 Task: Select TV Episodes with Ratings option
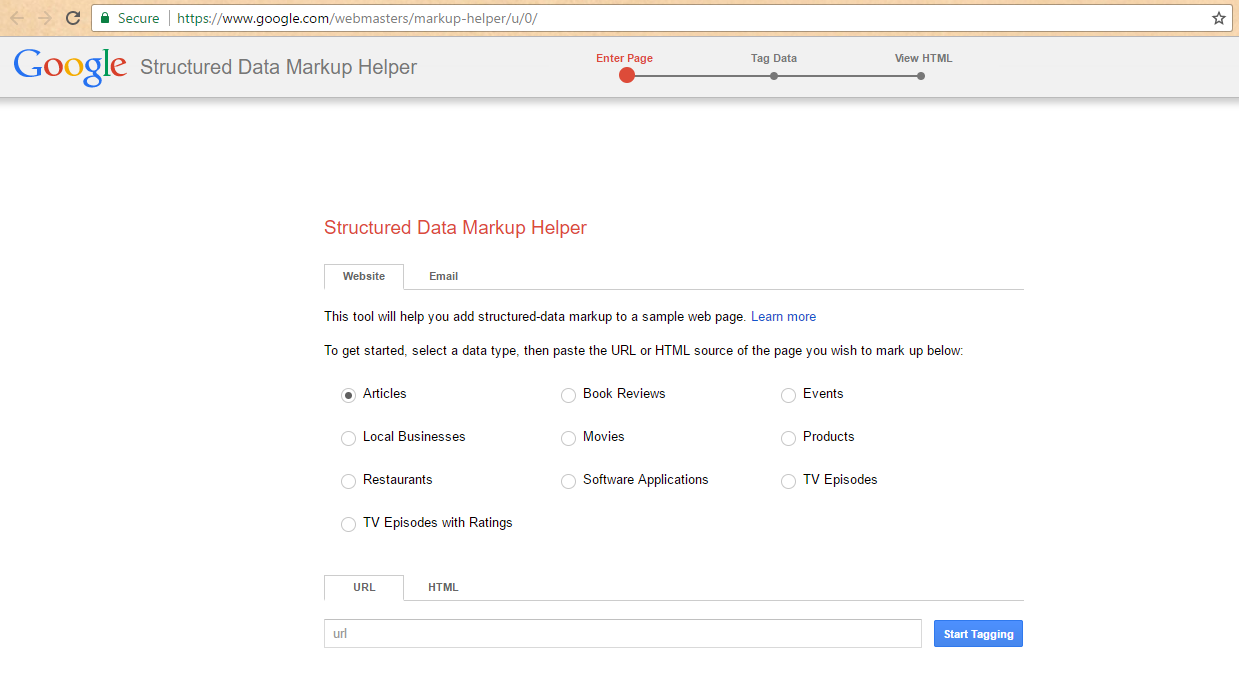coord(348,524)
